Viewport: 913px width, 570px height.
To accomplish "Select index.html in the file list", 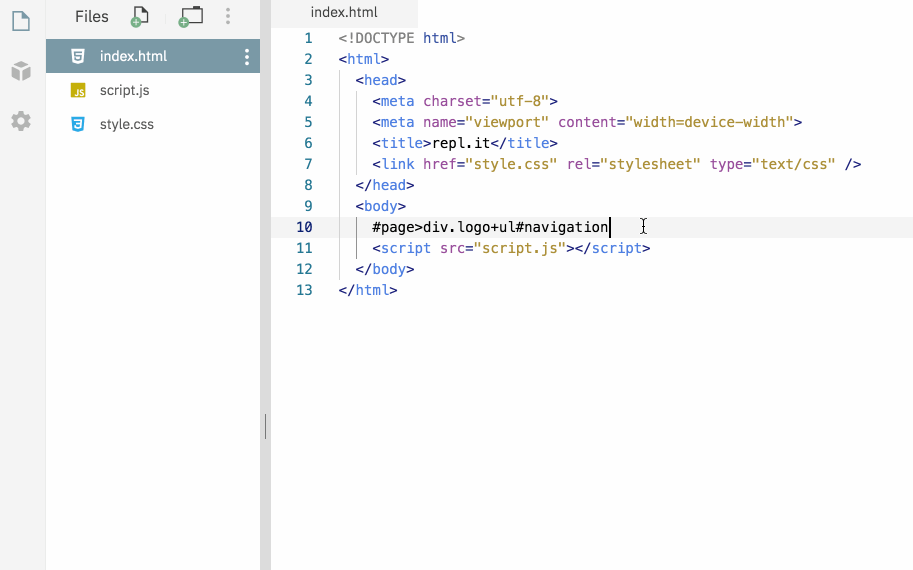I will [133, 57].
